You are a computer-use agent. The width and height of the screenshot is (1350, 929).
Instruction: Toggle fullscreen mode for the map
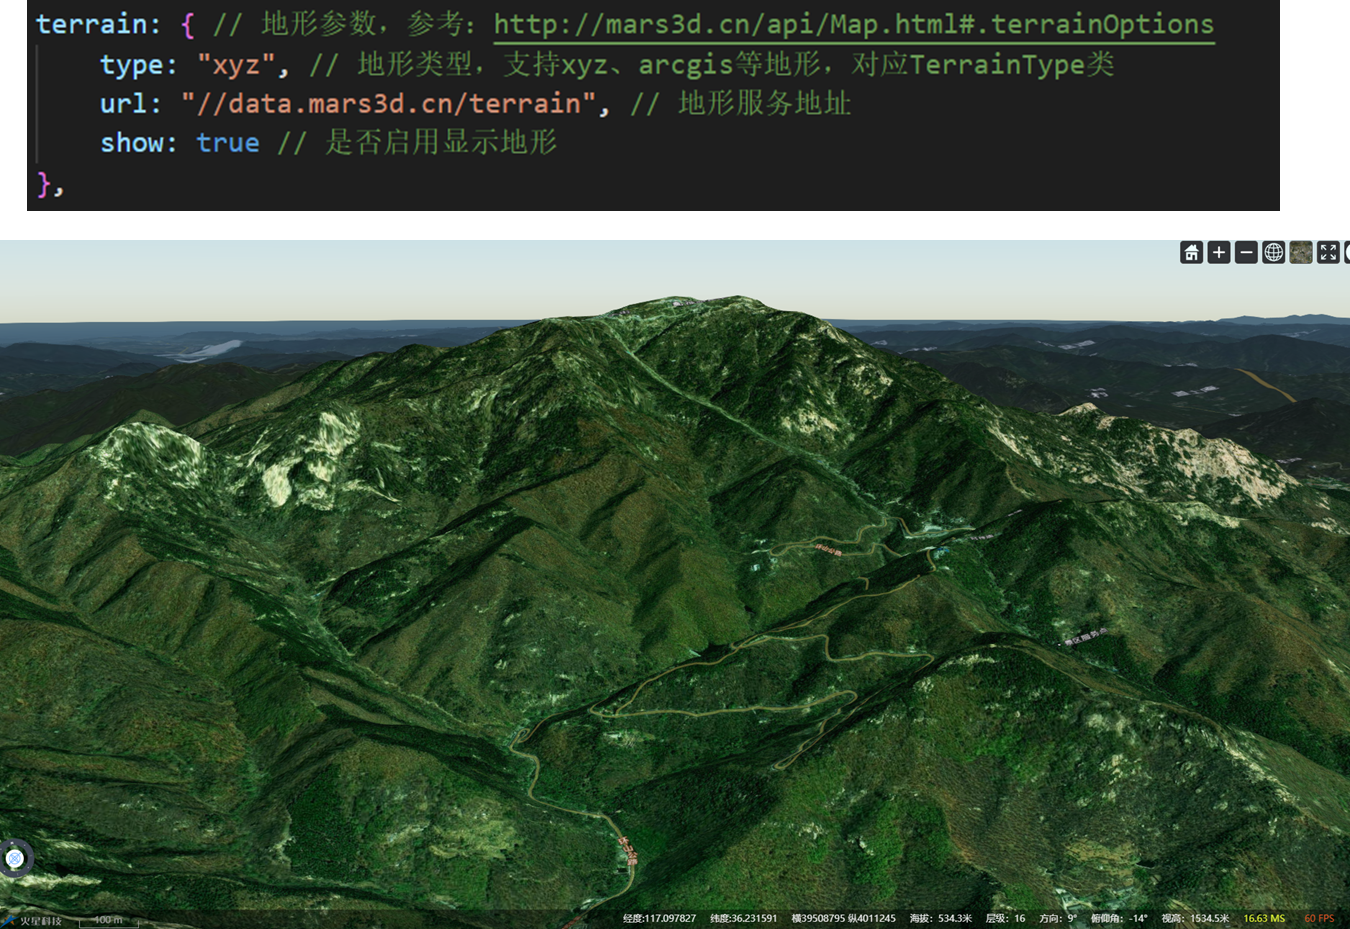pos(1328,253)
